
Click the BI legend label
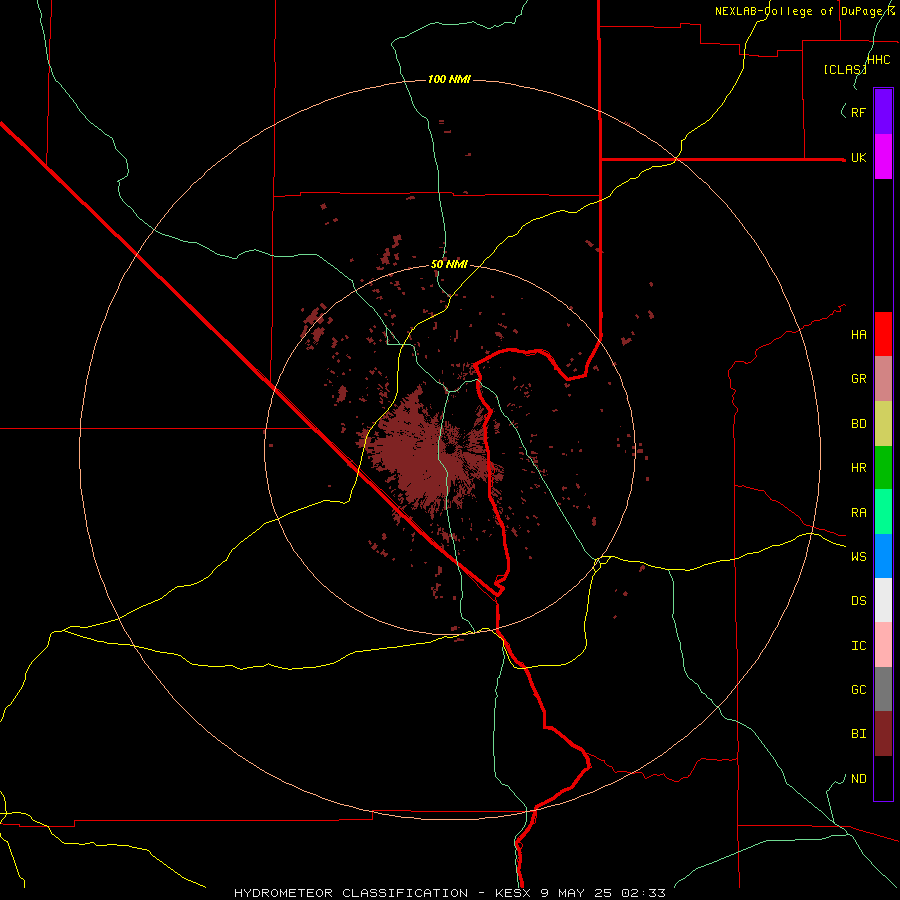pos(858,734)
